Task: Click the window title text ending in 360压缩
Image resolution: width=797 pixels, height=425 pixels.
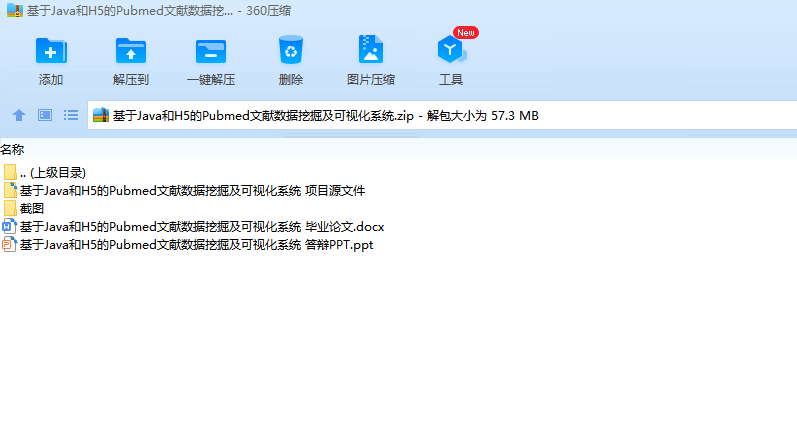Action: pos(159,11)
